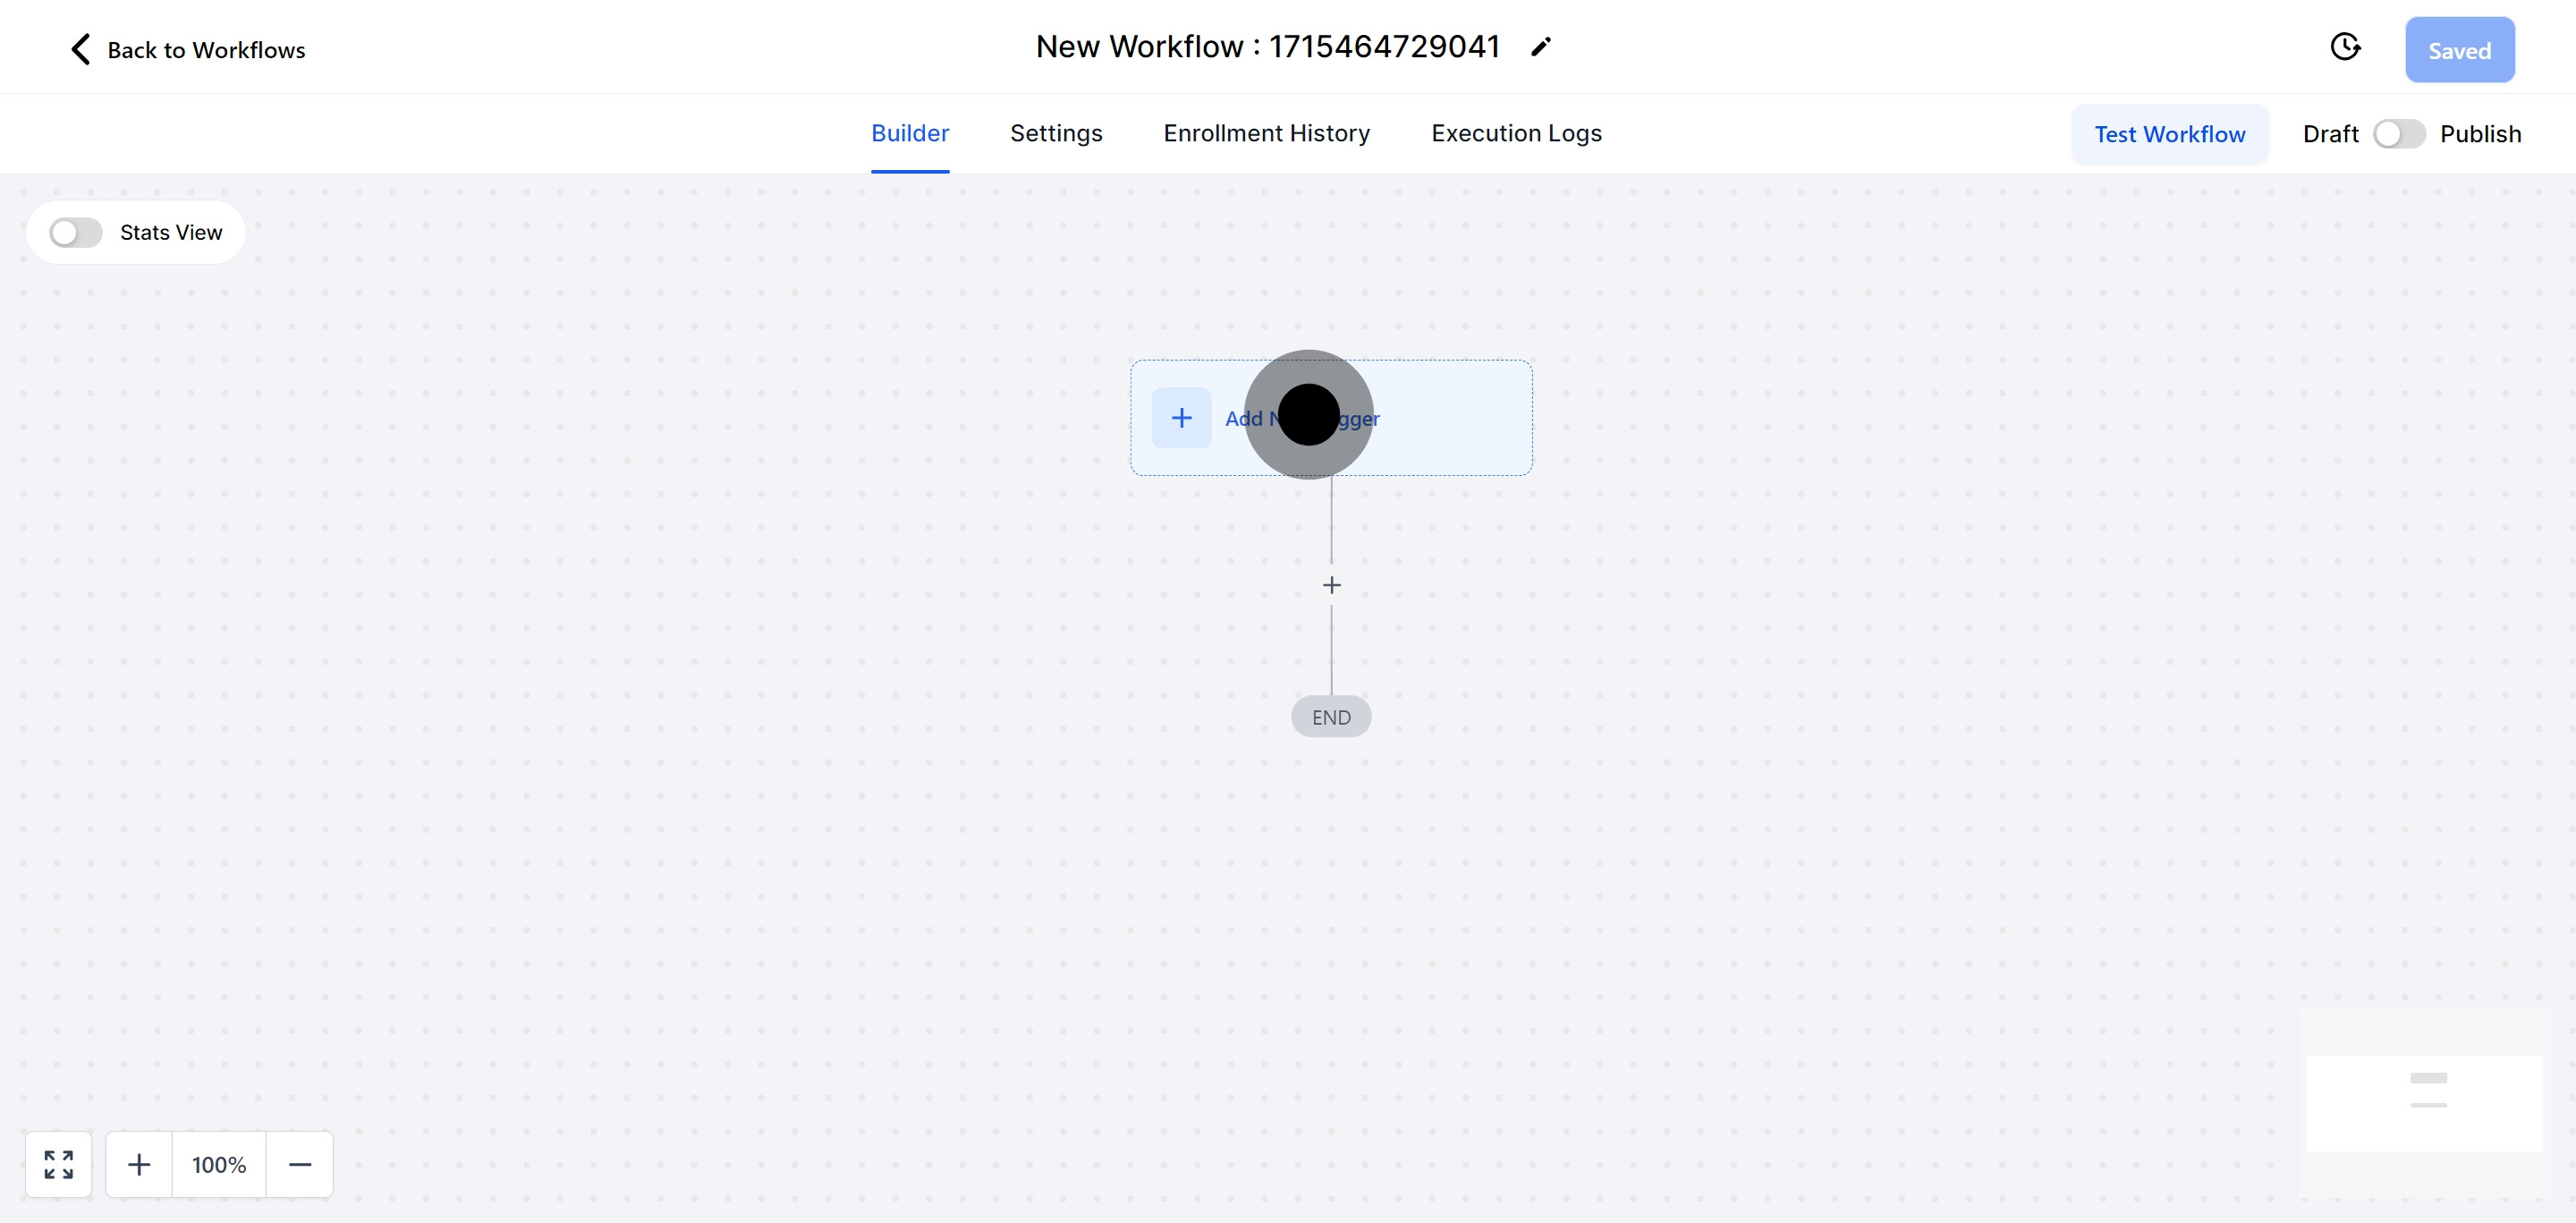Image resolution: width=2576 pixels, height=1223 pixels.
Task: Click plus icon in trigger box
Action: coord(1181,418)
